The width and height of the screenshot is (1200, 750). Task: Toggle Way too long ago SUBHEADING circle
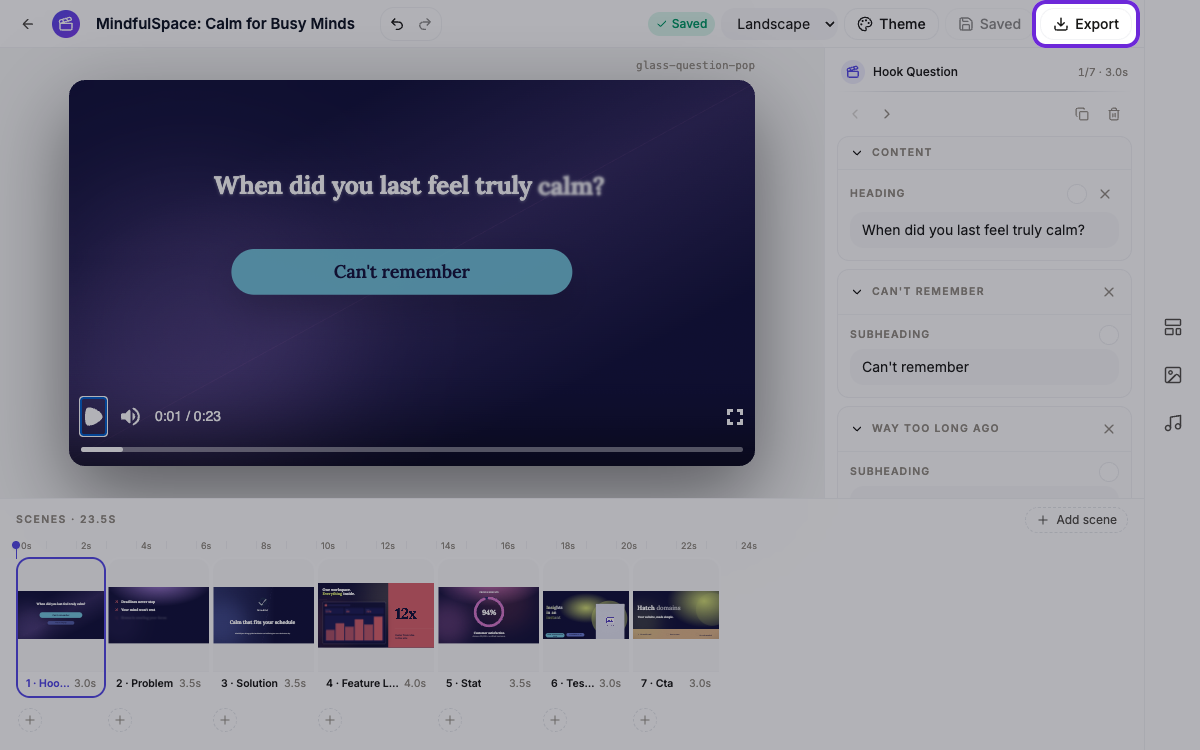coord(1108,472)
